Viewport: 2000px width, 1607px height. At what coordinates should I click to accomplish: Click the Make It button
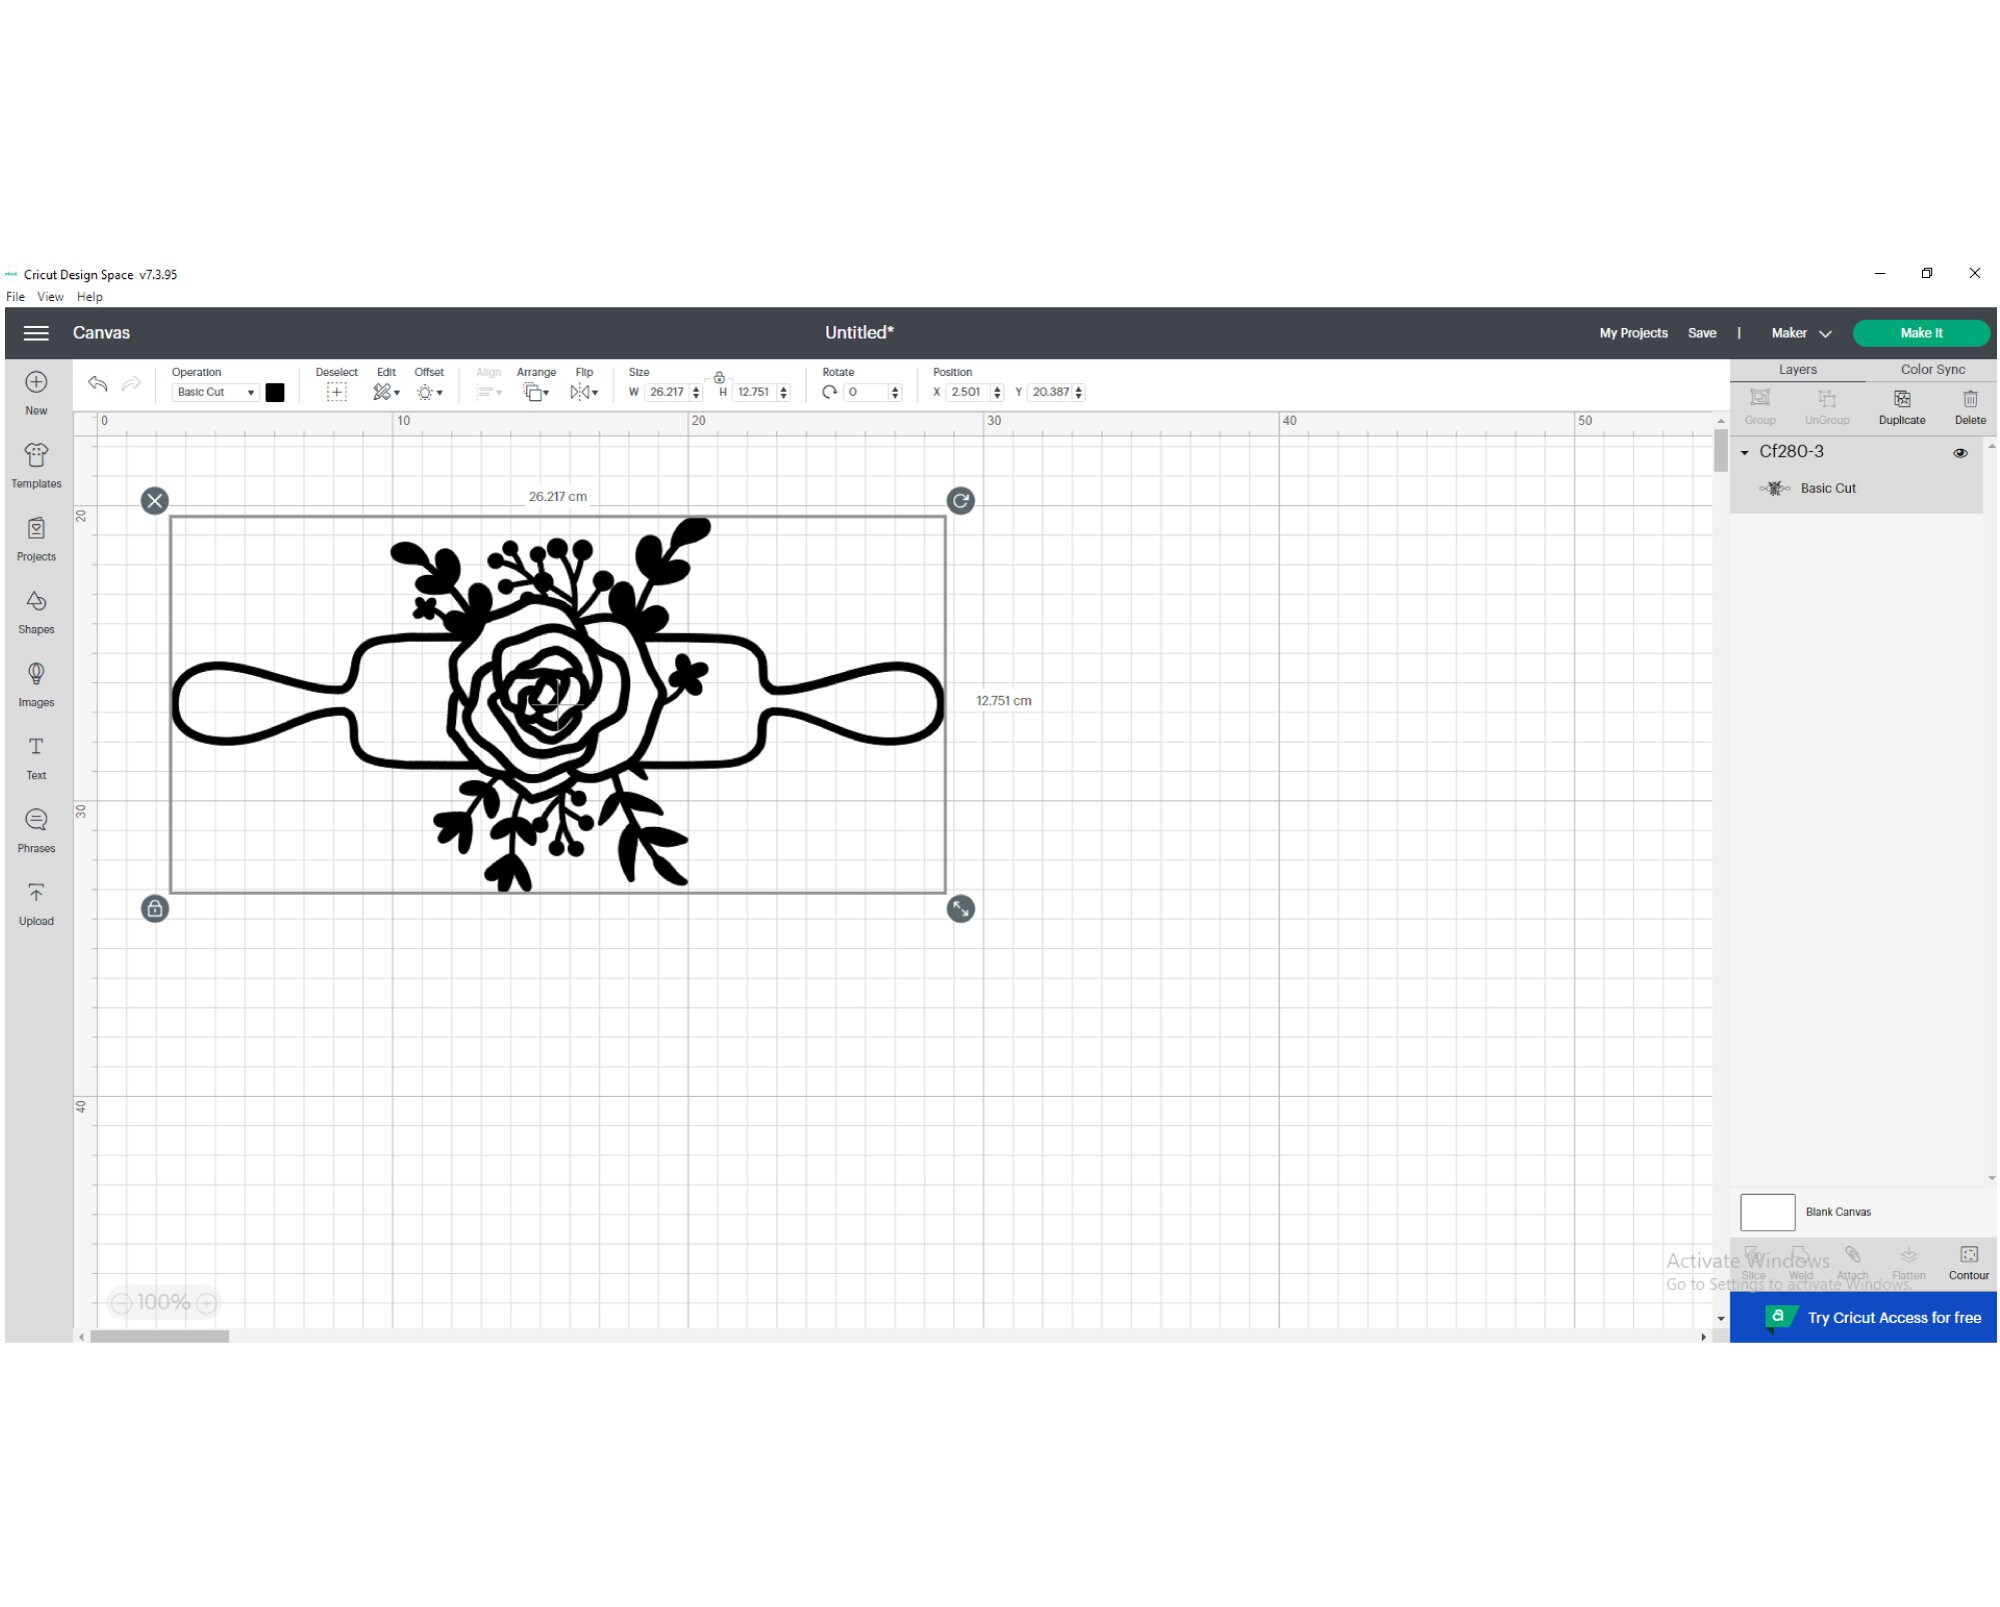coord(1921,332)
